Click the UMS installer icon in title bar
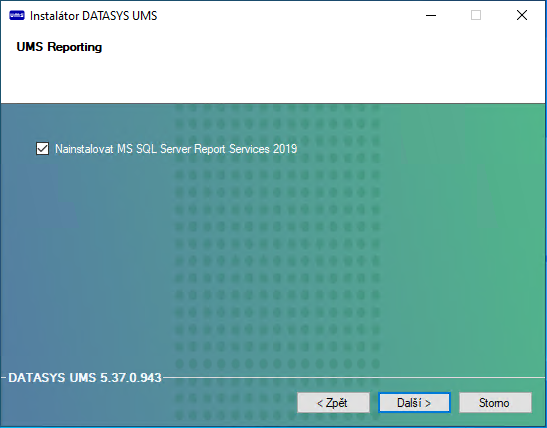This screenshot has height=428, width=547. tap(17, 16)
